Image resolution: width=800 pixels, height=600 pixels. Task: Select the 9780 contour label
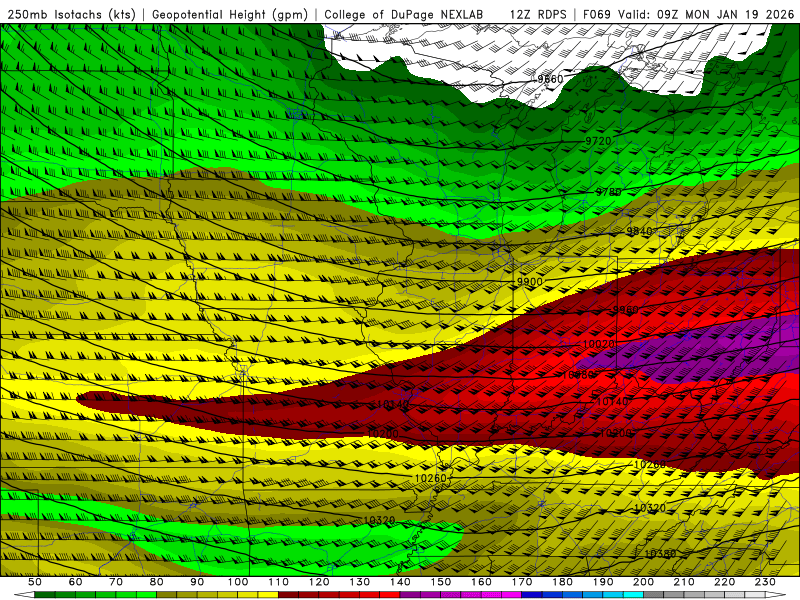pos(609,192)
